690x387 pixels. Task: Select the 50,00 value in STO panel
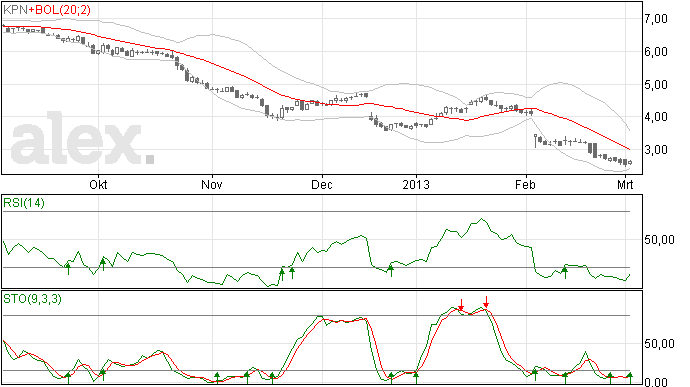click(x=659, y=344)
